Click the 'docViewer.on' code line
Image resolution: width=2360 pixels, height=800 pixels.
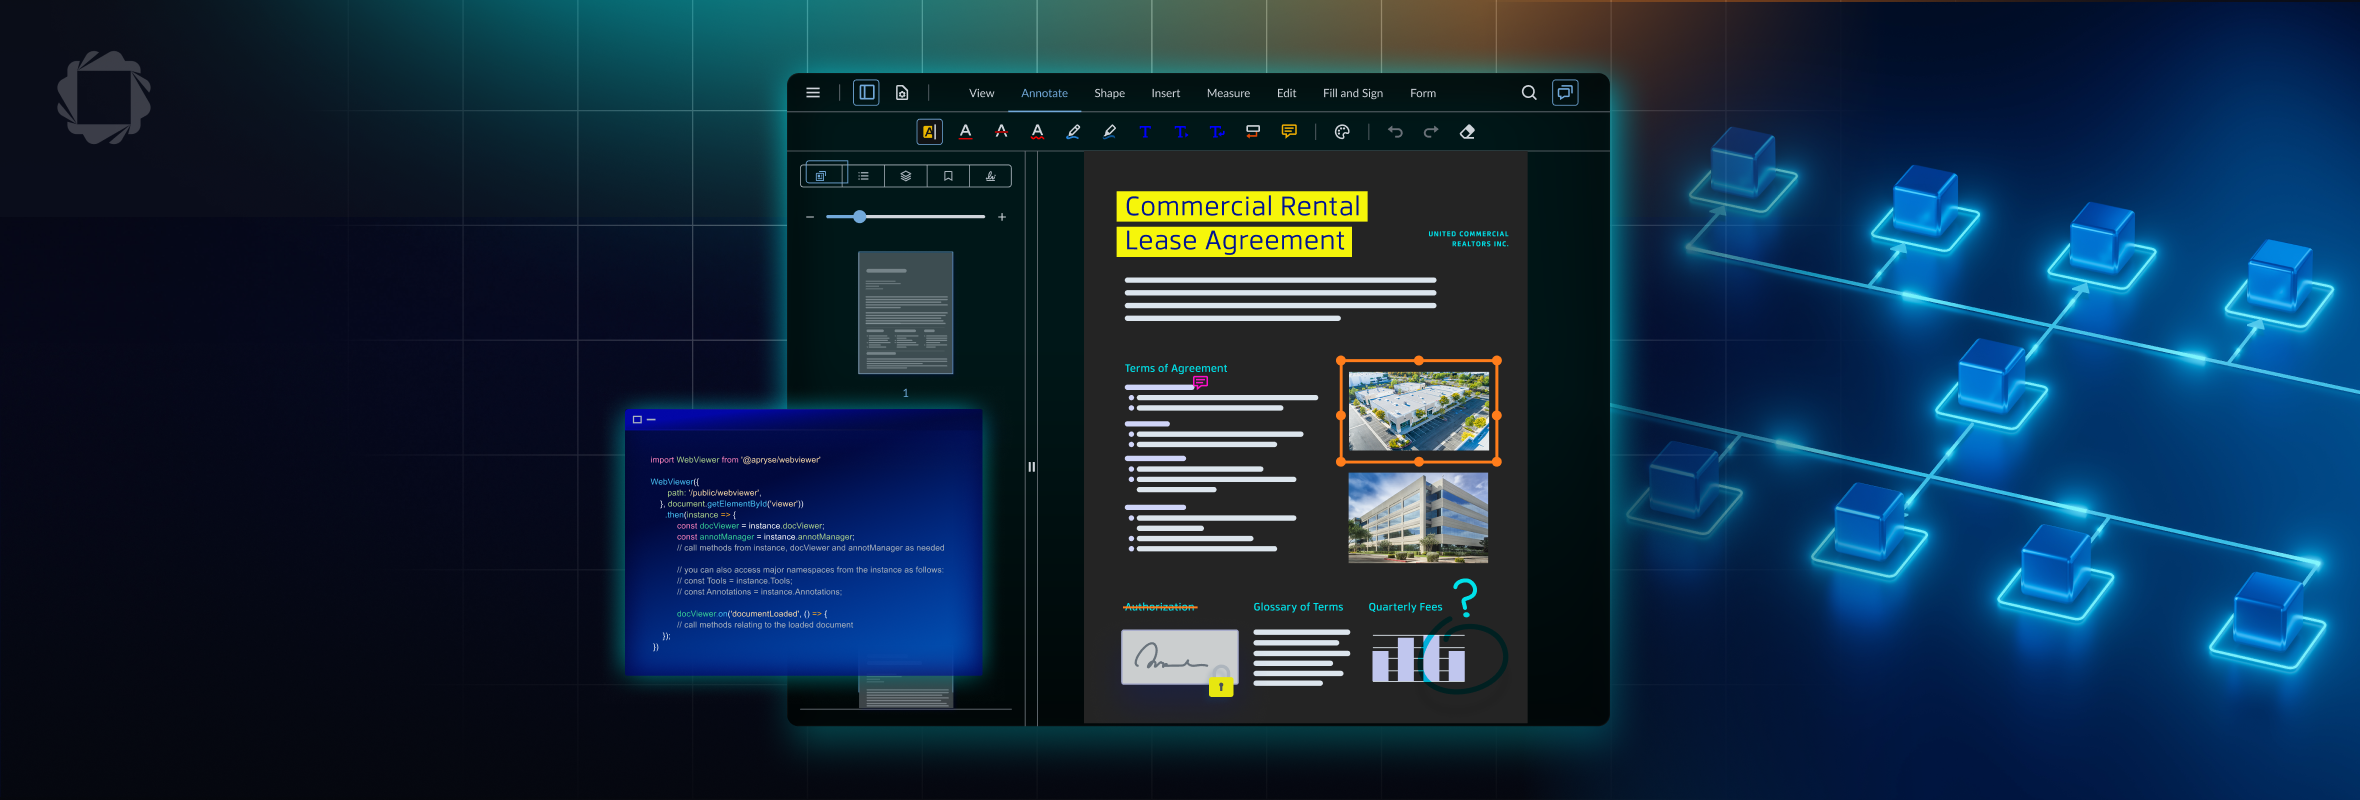pyautogui.click(x=752, y=614)
